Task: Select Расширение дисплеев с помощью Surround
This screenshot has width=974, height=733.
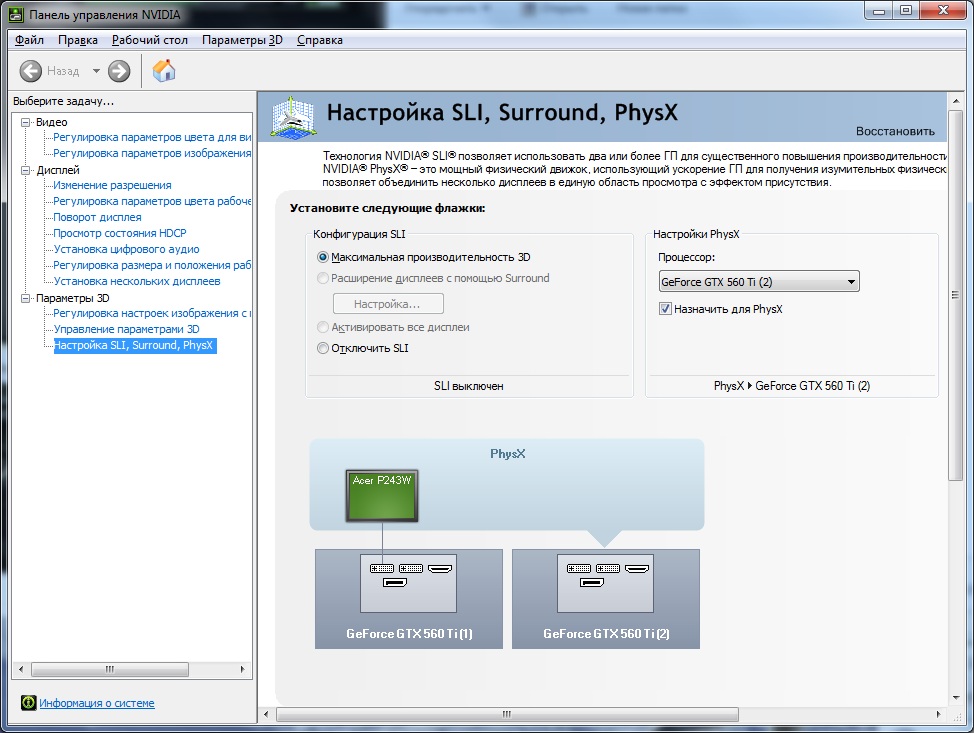Action: coord(323,278)
